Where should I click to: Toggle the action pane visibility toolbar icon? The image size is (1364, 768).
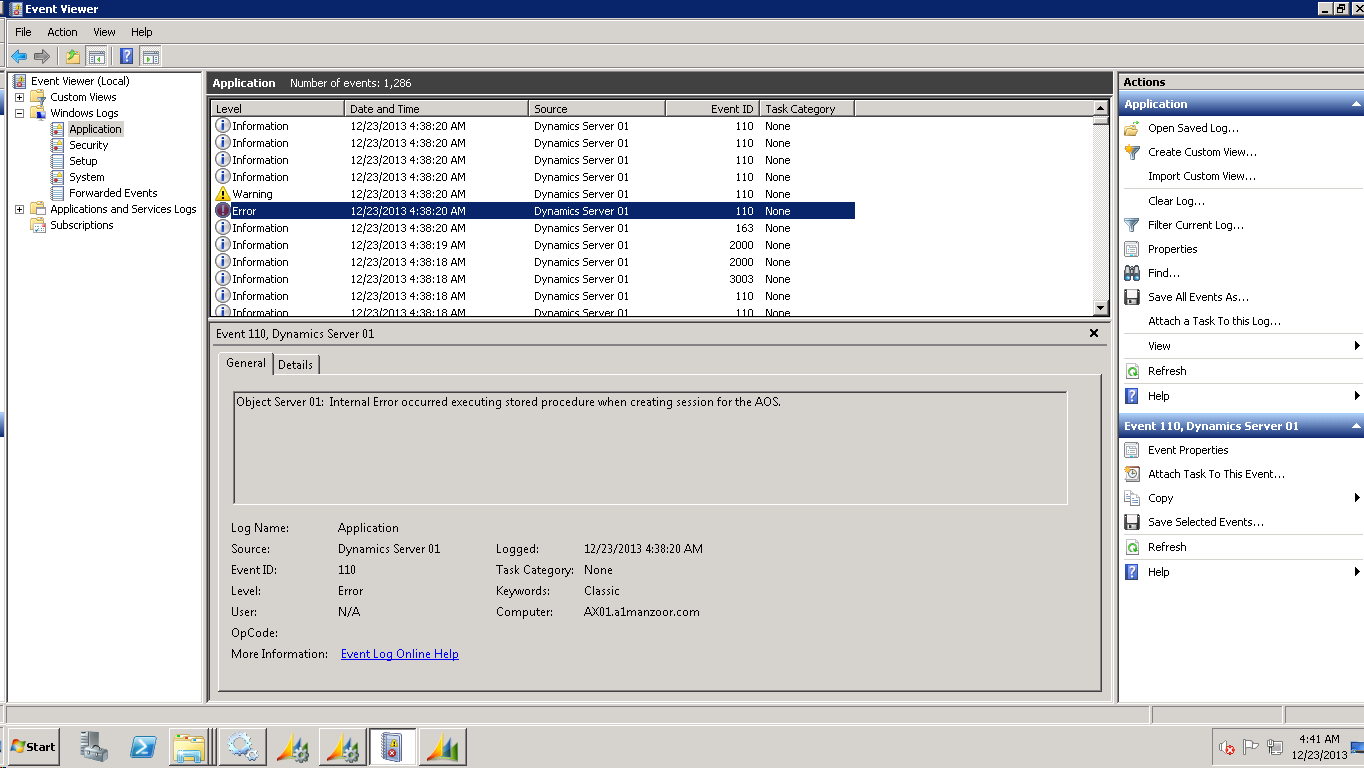(x=149, y=56)
